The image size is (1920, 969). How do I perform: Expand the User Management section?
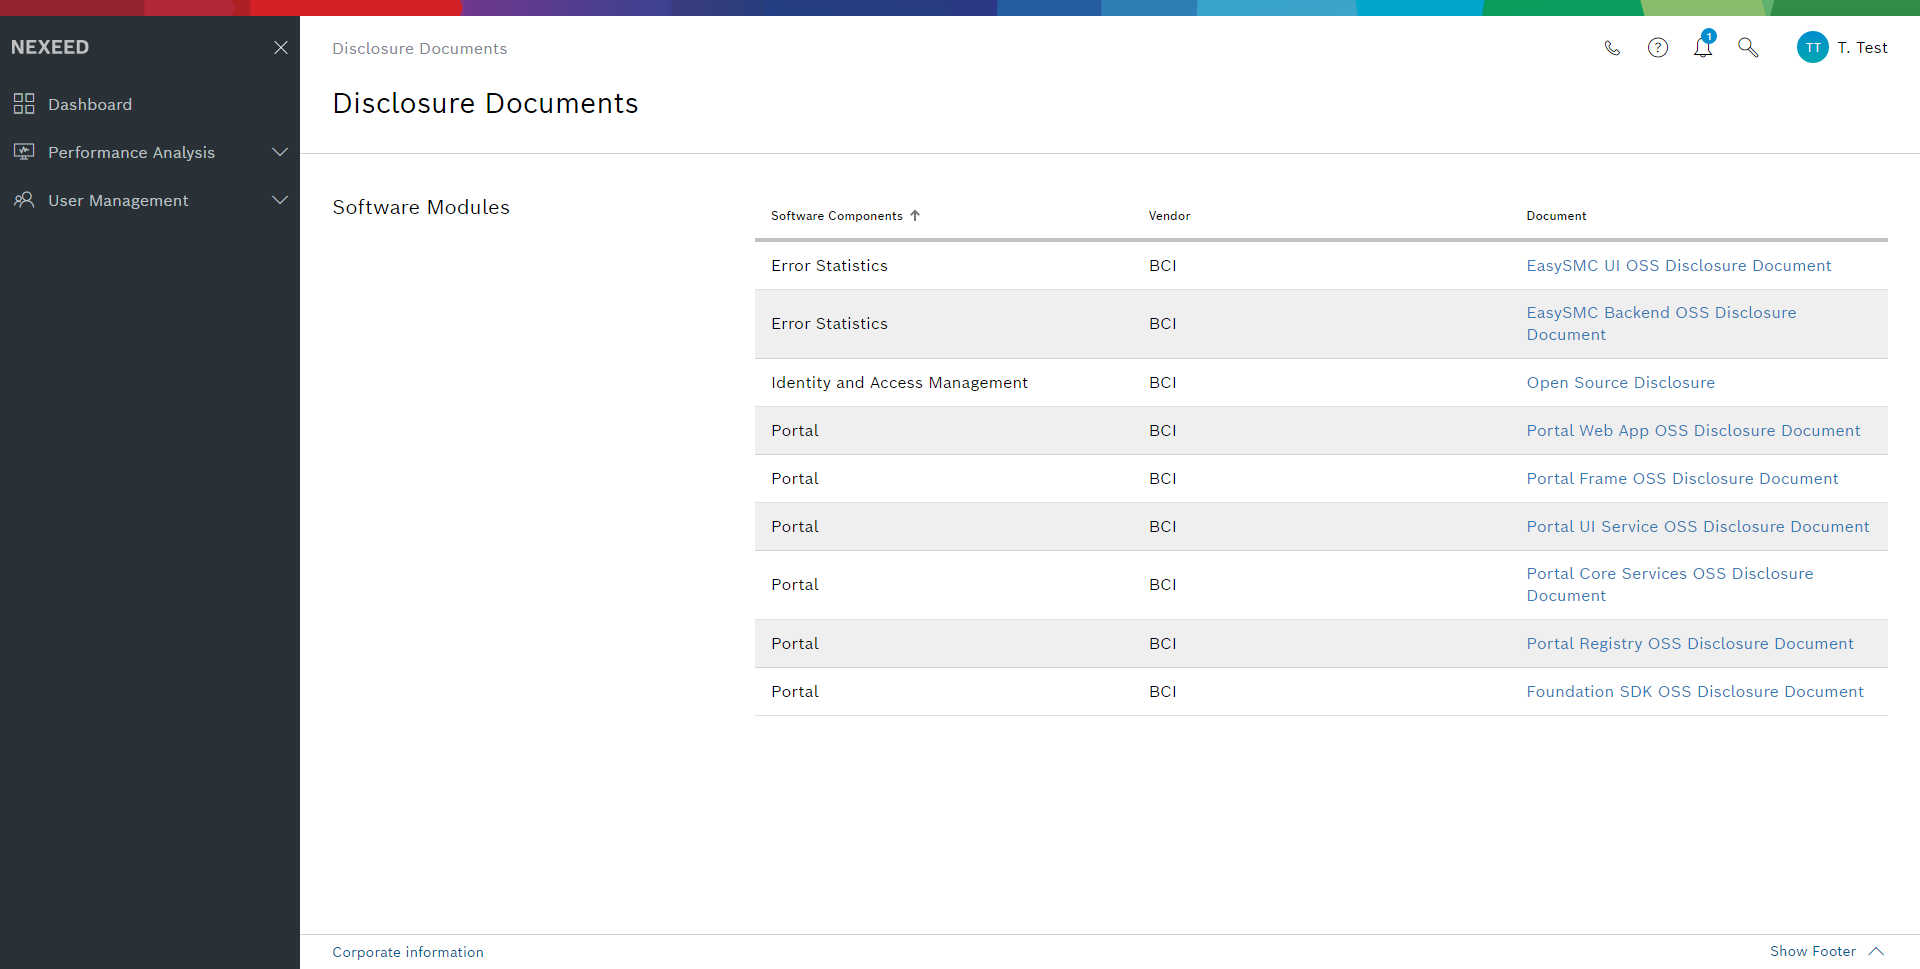pyautogui.click(x=280, y=200)
